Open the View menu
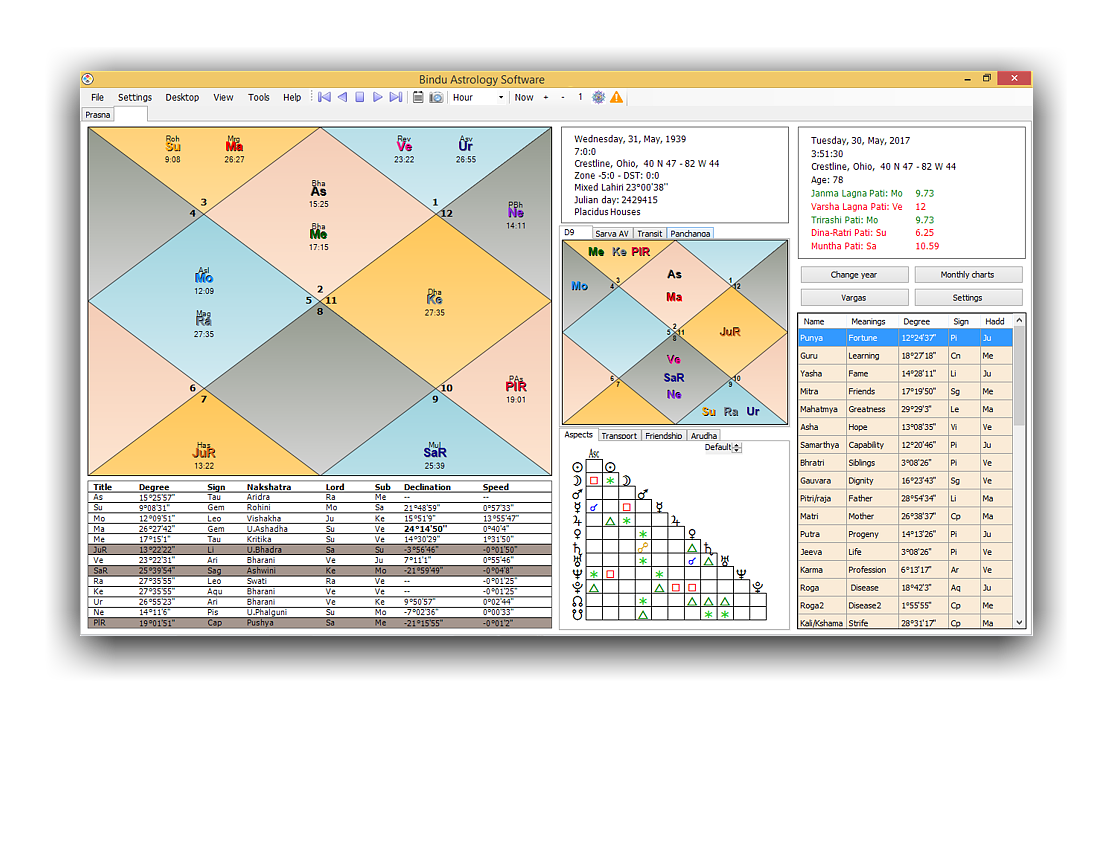 [223, 97]
